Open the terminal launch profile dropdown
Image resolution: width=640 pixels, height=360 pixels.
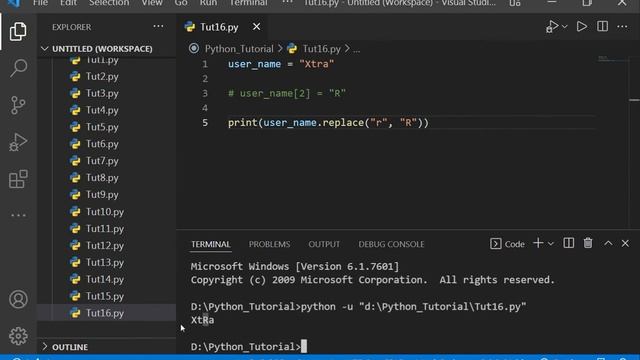click(x=551, y=244)
